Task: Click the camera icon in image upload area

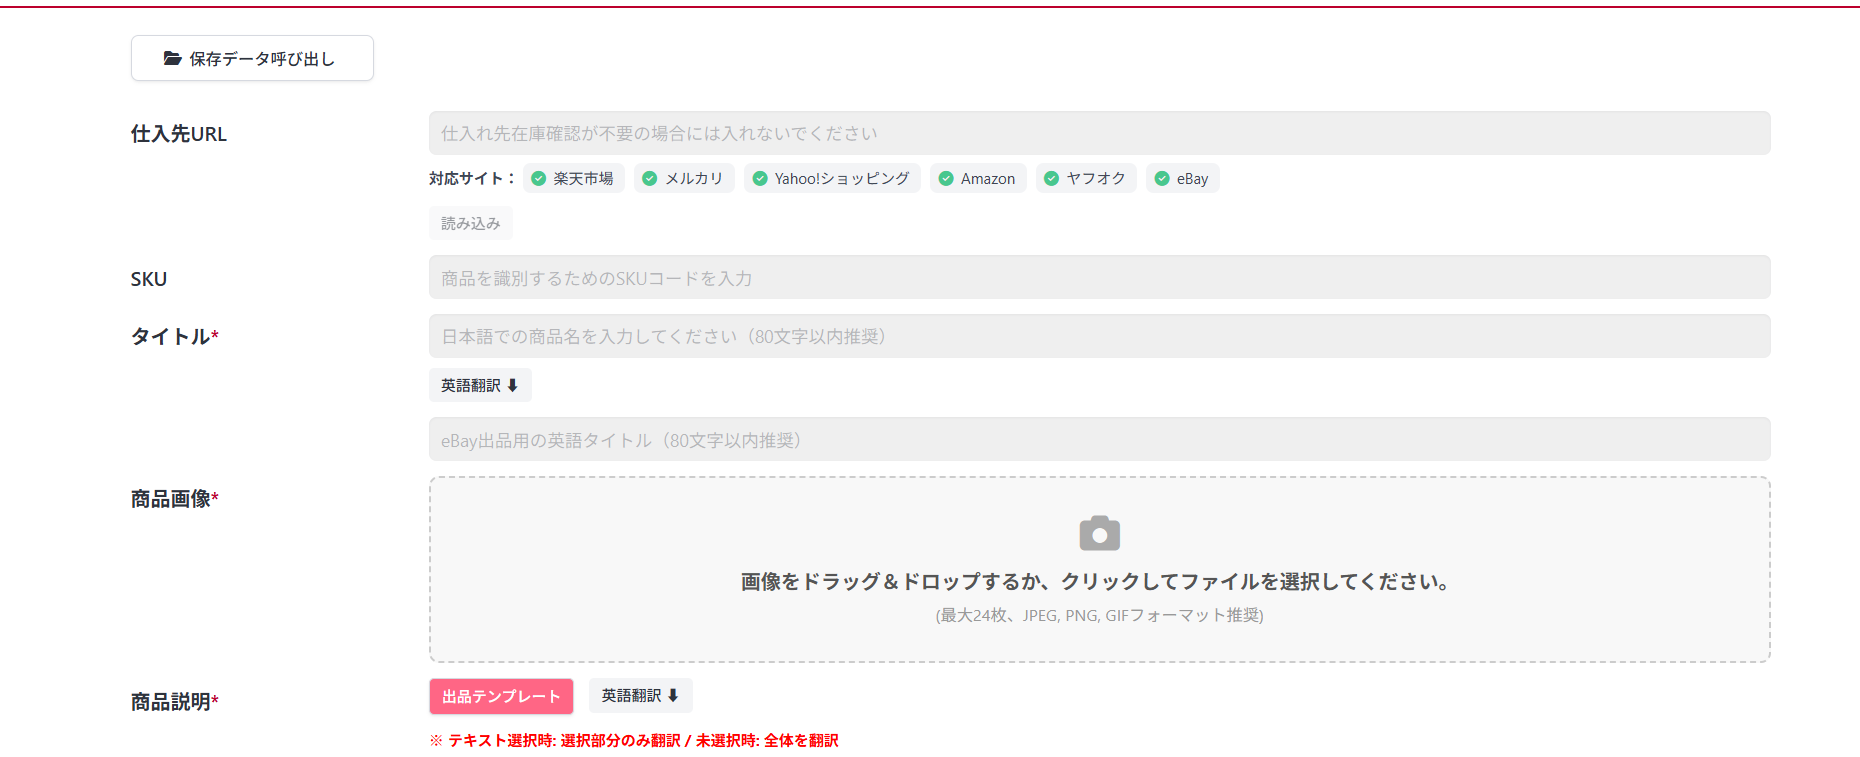Action: (x=1099, y=534)
